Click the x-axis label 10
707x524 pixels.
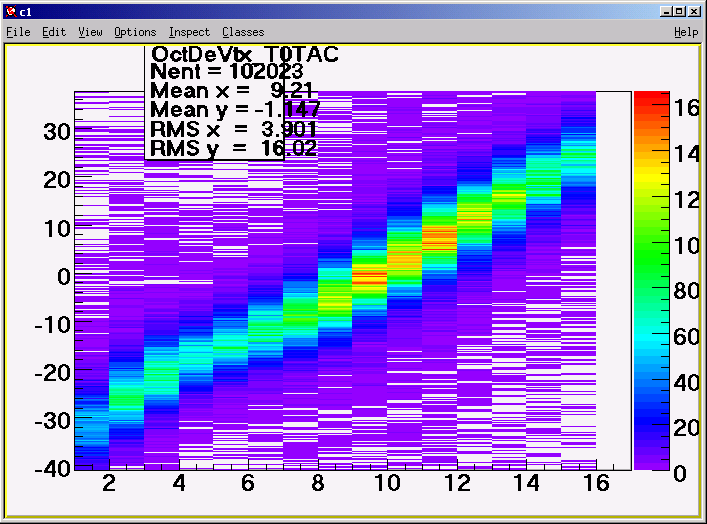[387, 483]
